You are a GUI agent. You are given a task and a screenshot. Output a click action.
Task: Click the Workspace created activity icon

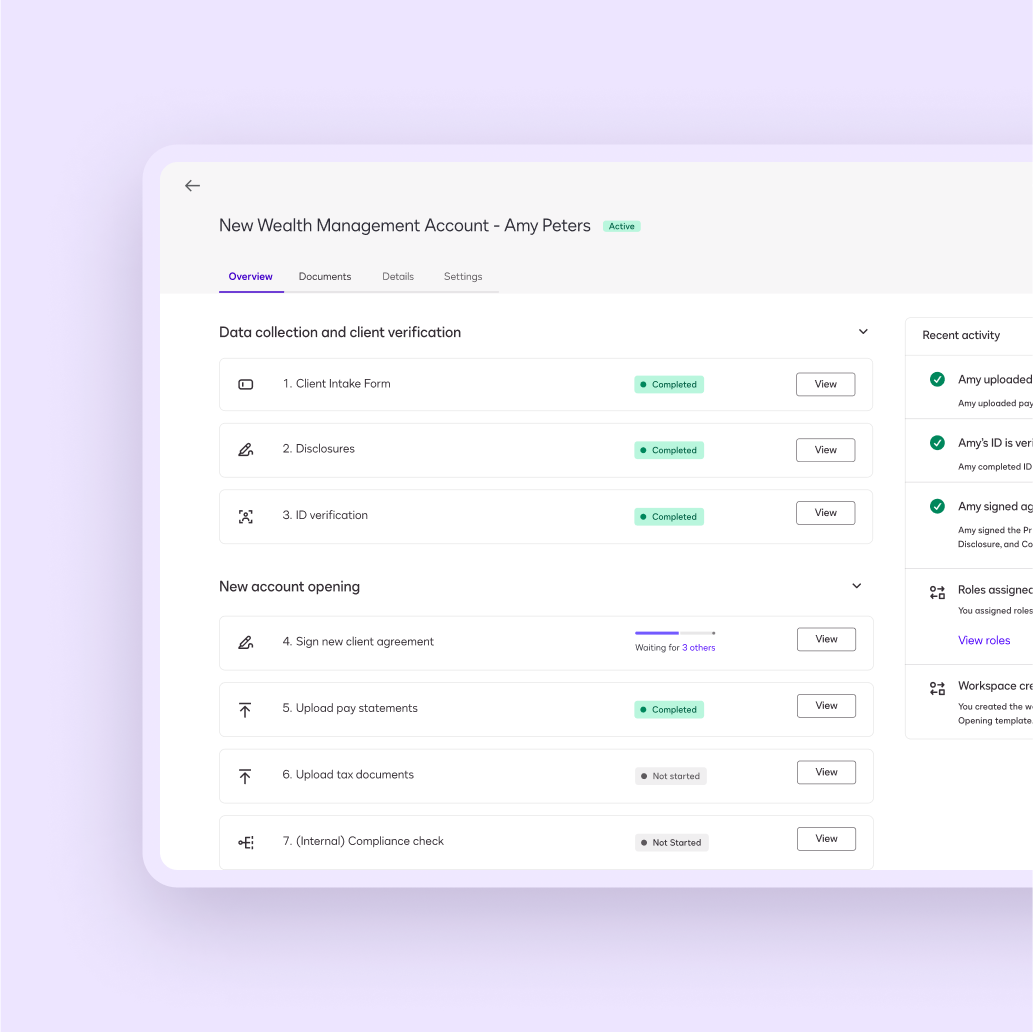coord(937,689)
